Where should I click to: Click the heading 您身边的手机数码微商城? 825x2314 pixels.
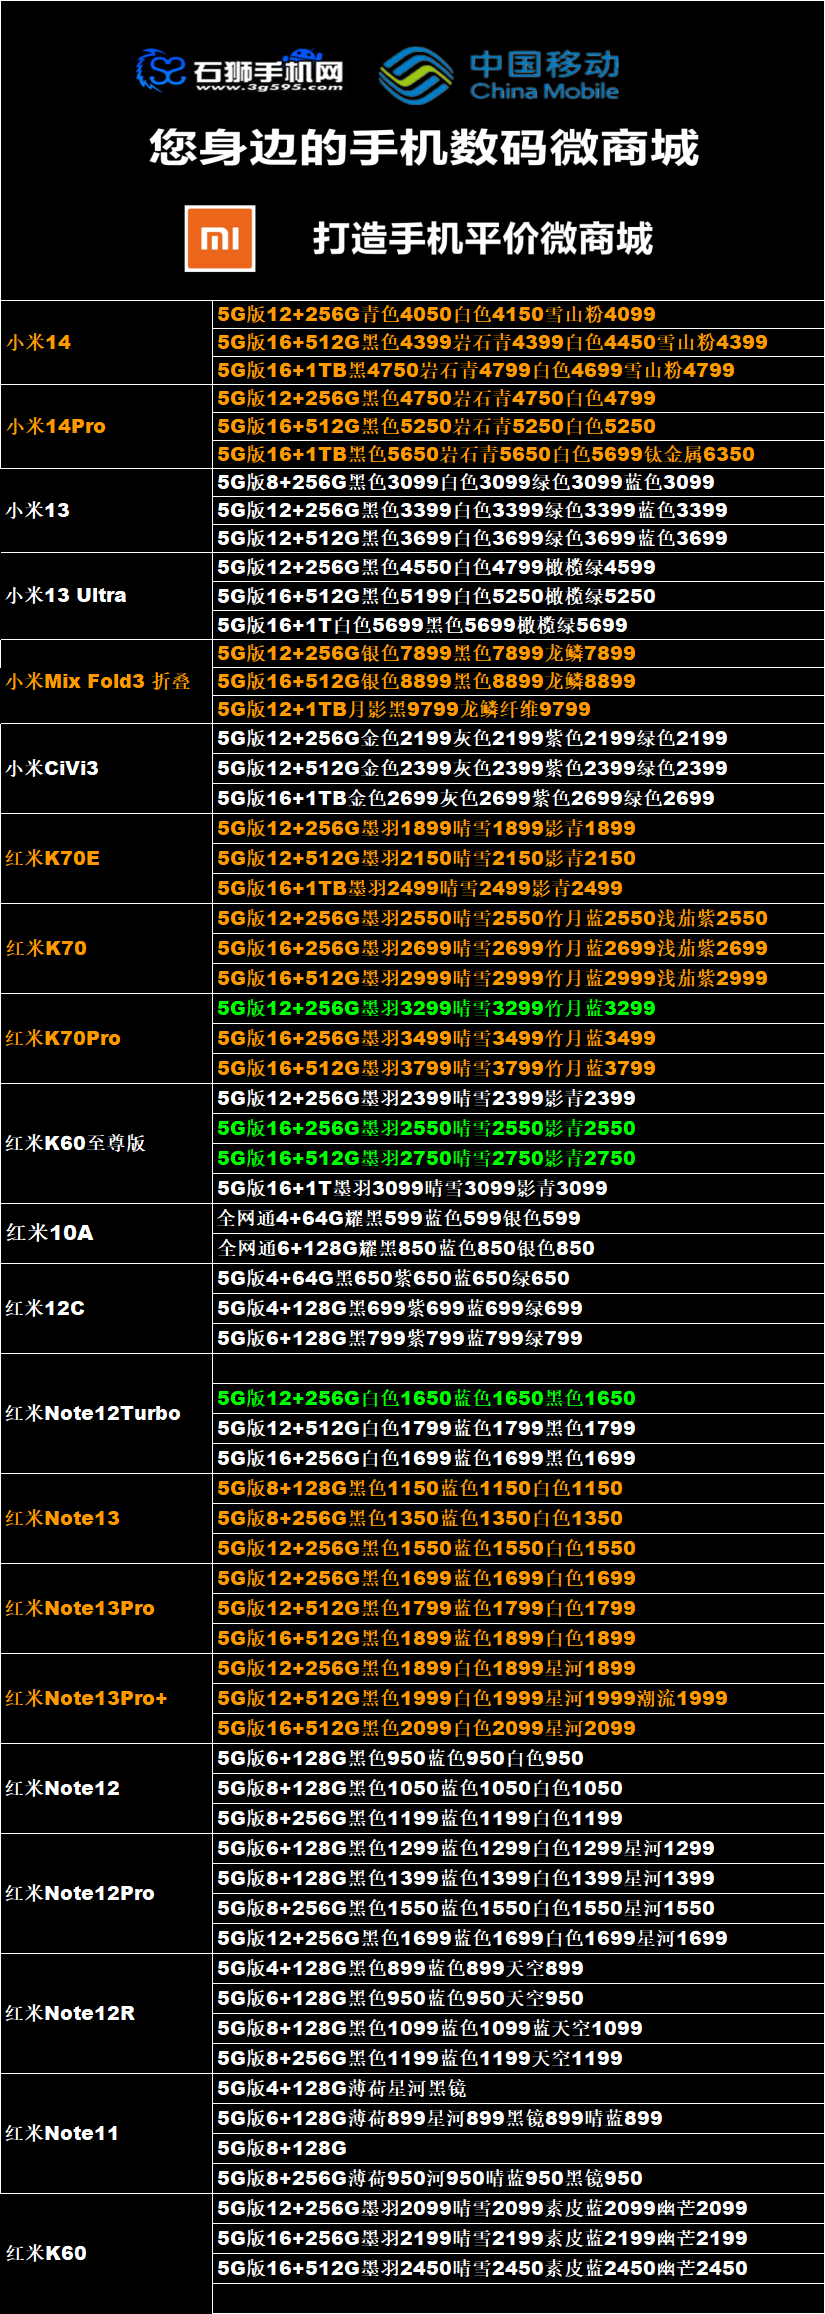424,148
